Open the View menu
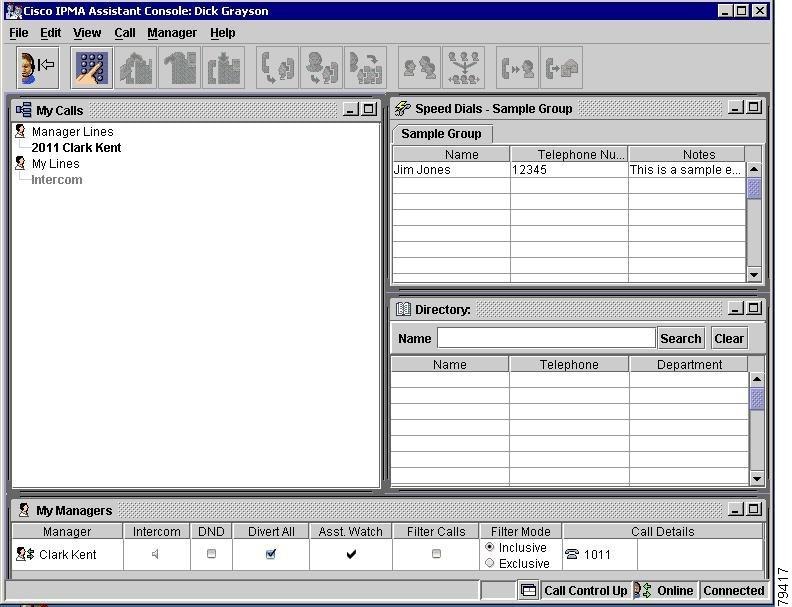Image resolution: width=792 pixels, height=607 pixels. pos(87,33)
